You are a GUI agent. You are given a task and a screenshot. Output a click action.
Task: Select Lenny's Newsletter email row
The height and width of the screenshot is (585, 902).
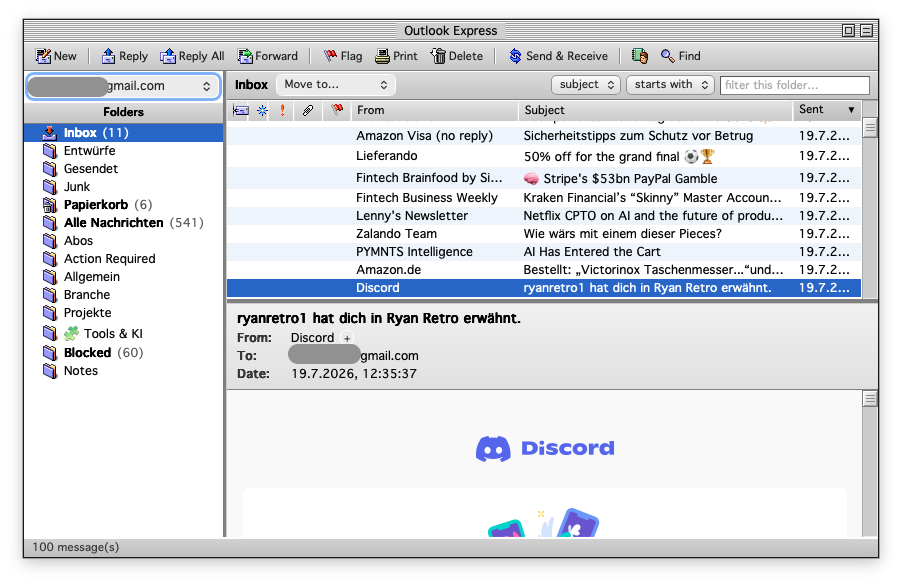544,216
